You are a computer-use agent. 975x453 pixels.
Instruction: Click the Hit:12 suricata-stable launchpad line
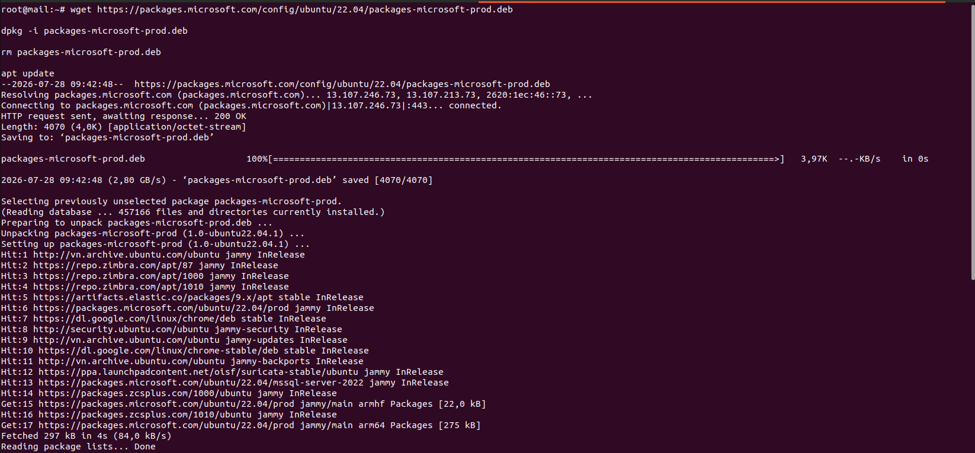[x=222, y=372]
